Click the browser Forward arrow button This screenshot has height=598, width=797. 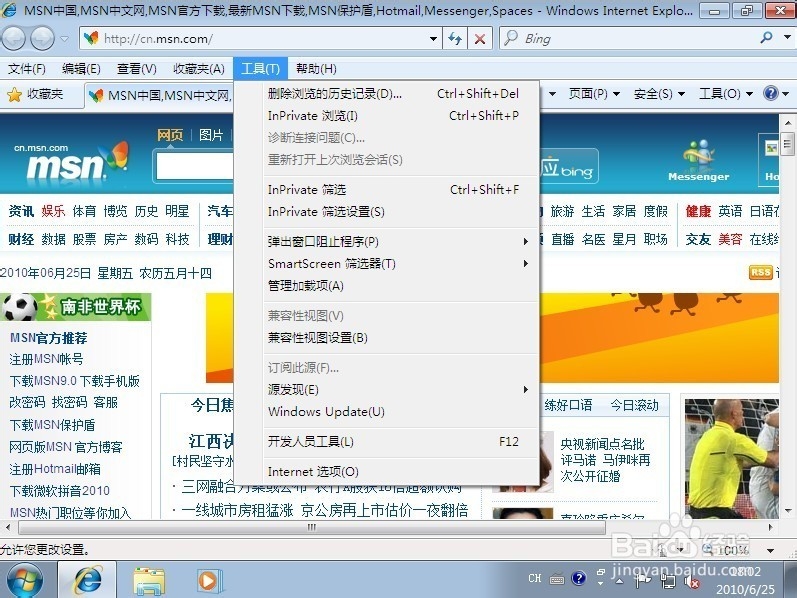coord(42,38)
